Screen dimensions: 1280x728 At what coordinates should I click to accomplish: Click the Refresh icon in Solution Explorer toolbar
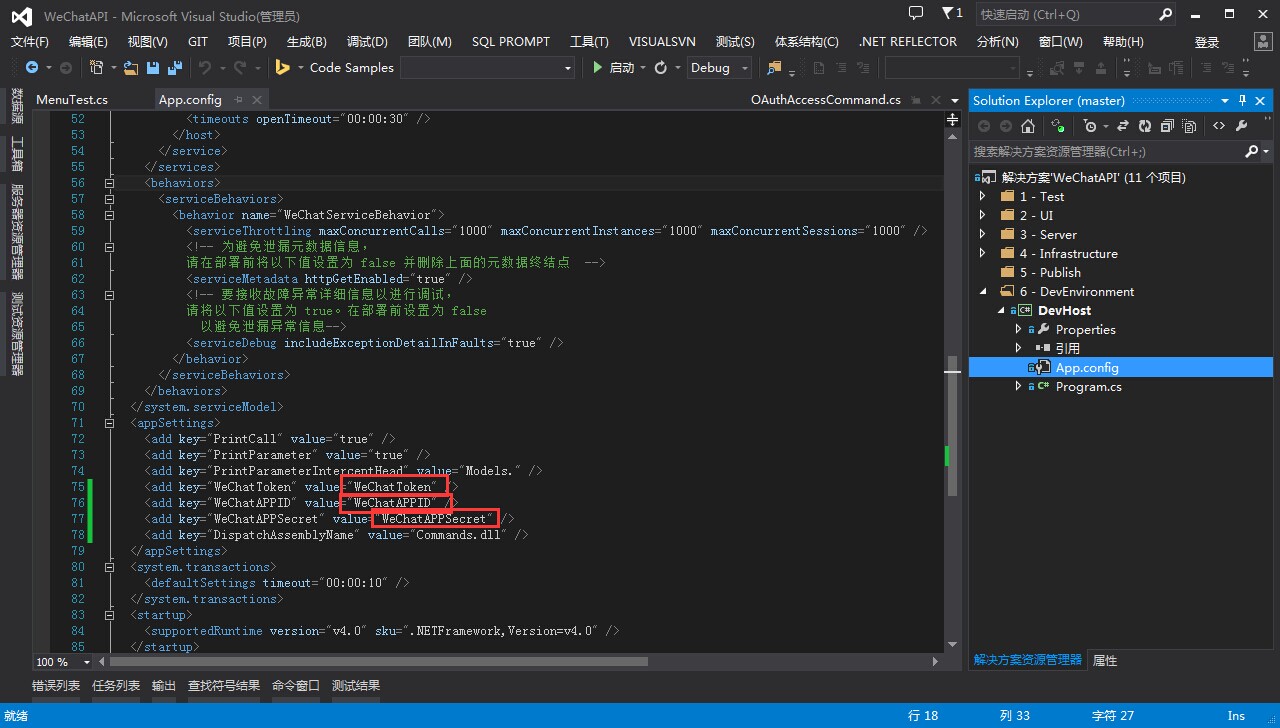1145,126
